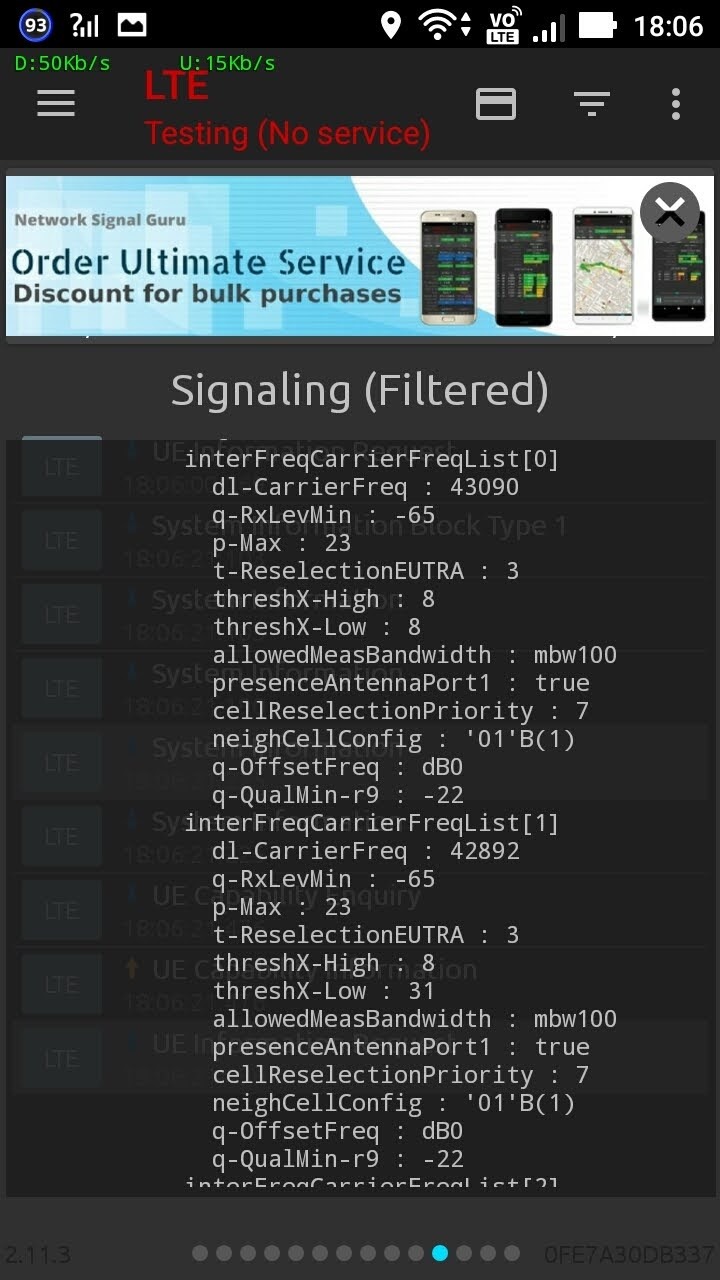This screenshot has width=720, height=1280.
Task: Tap the location icon in status bar
Action: tap(391, 25)
